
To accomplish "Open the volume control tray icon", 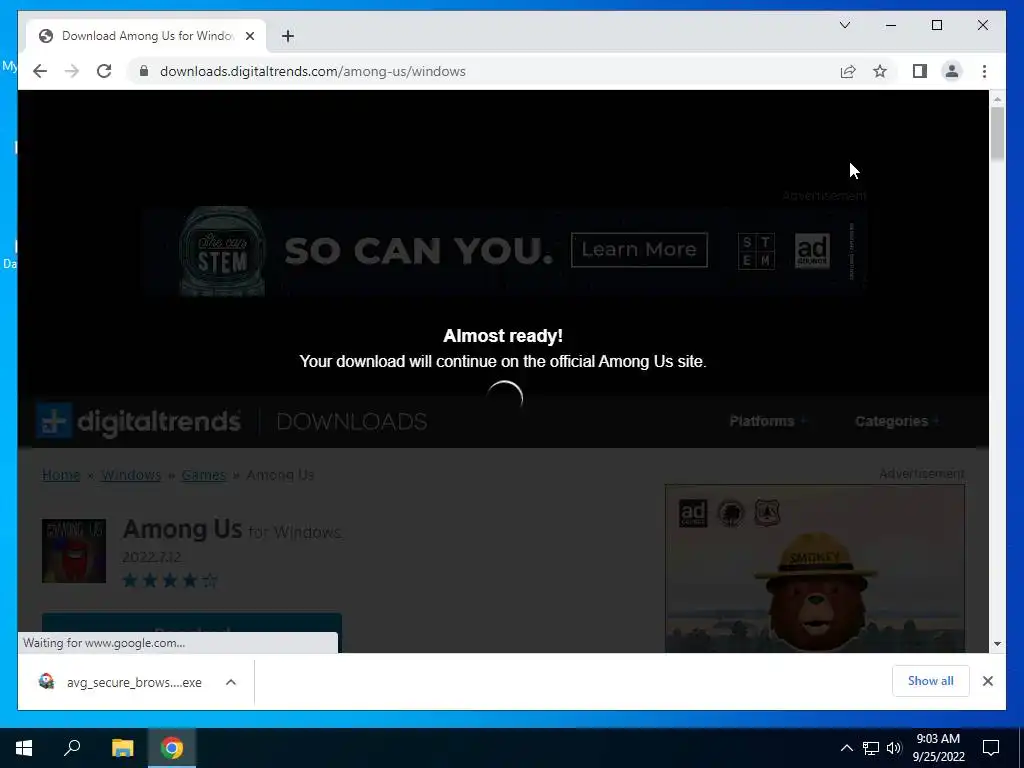I will click(894, 748).
